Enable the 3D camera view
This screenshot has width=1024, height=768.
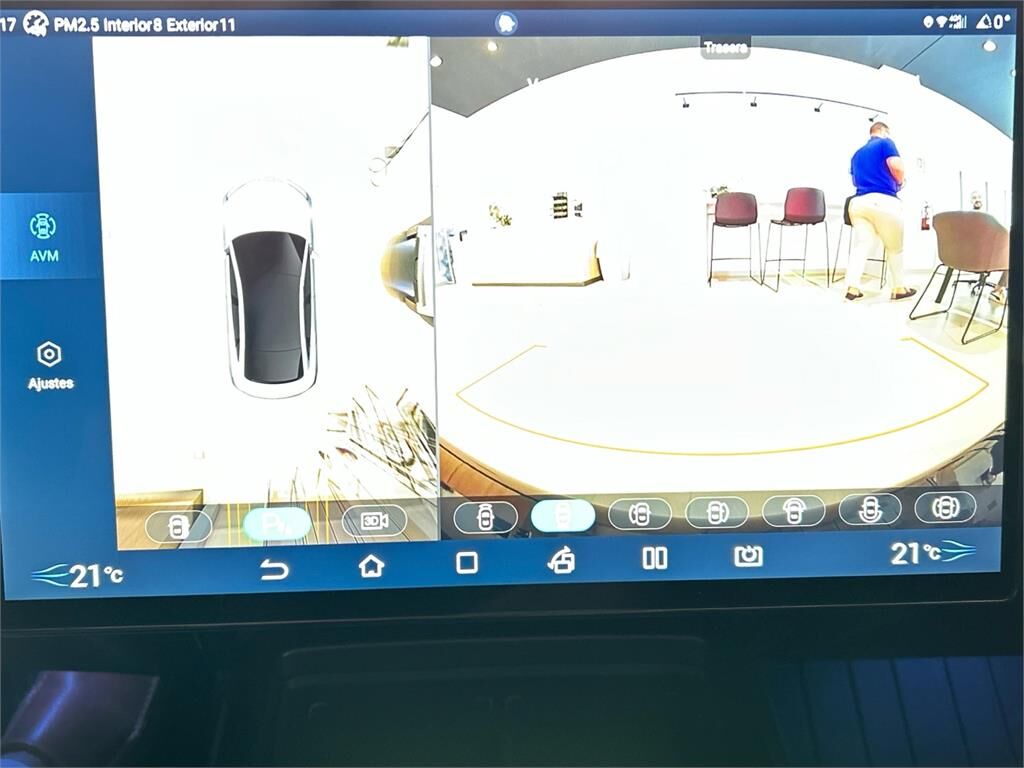[x=374, y=521]
